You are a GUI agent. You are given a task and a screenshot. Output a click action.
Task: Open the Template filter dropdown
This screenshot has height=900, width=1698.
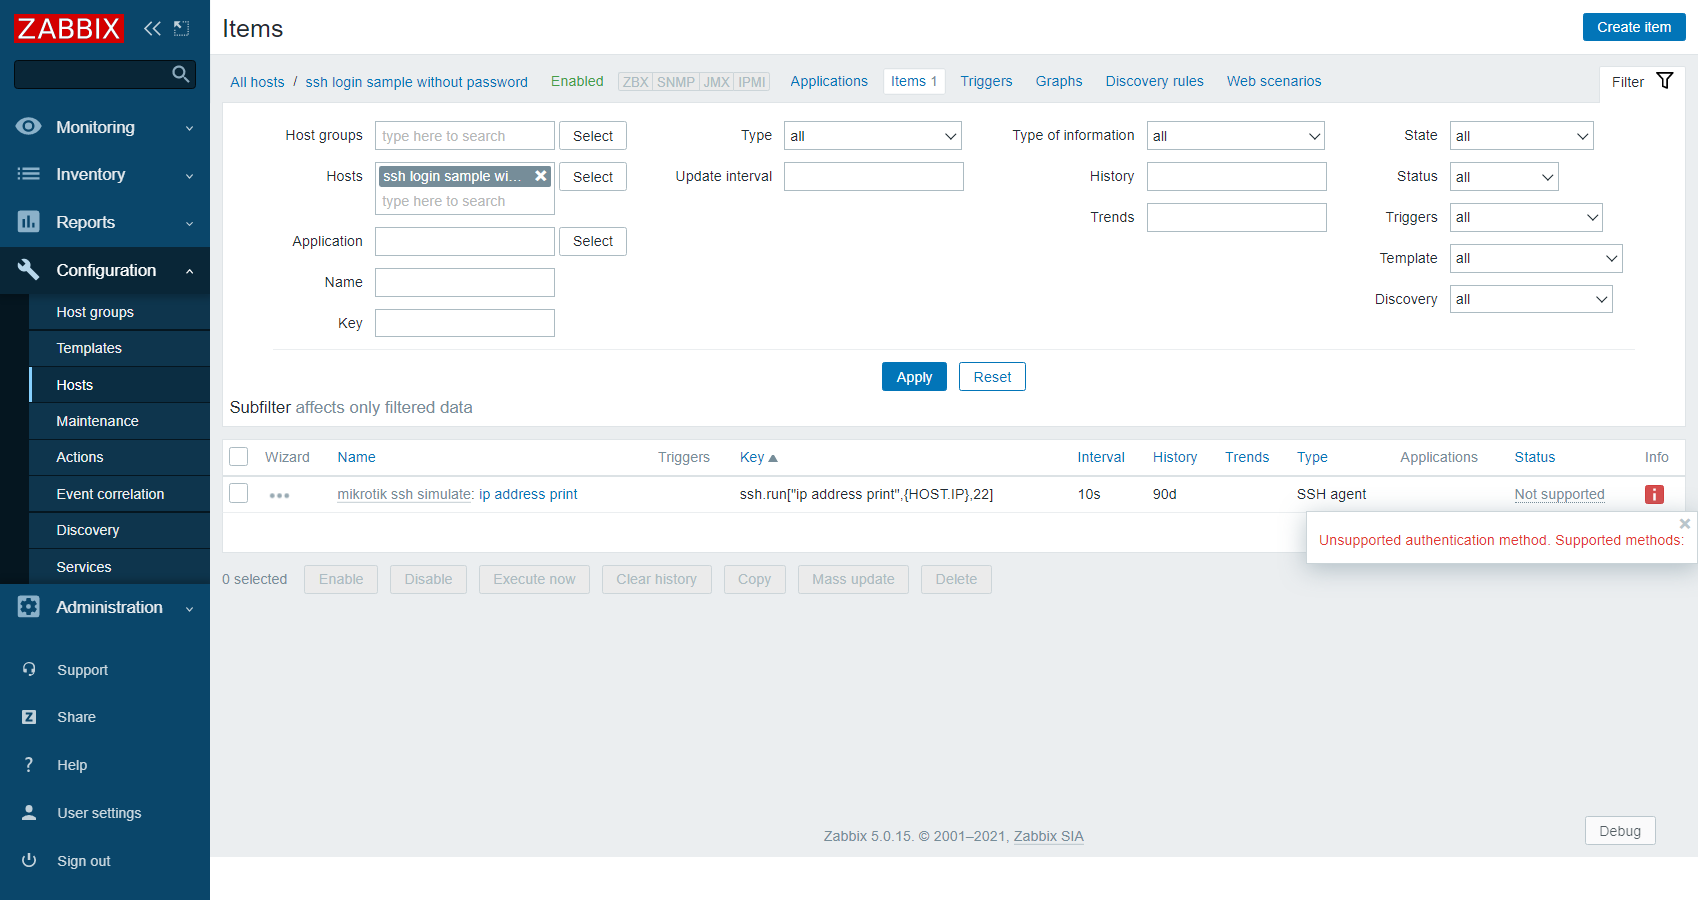1536,258
